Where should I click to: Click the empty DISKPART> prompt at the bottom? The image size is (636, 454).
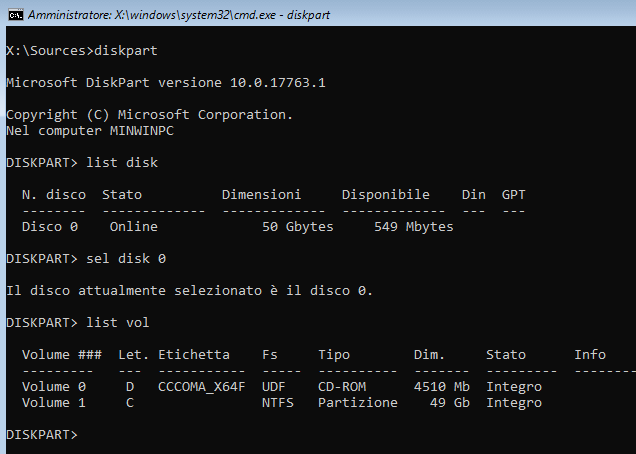pyautogui.click(x=41, y=435)
